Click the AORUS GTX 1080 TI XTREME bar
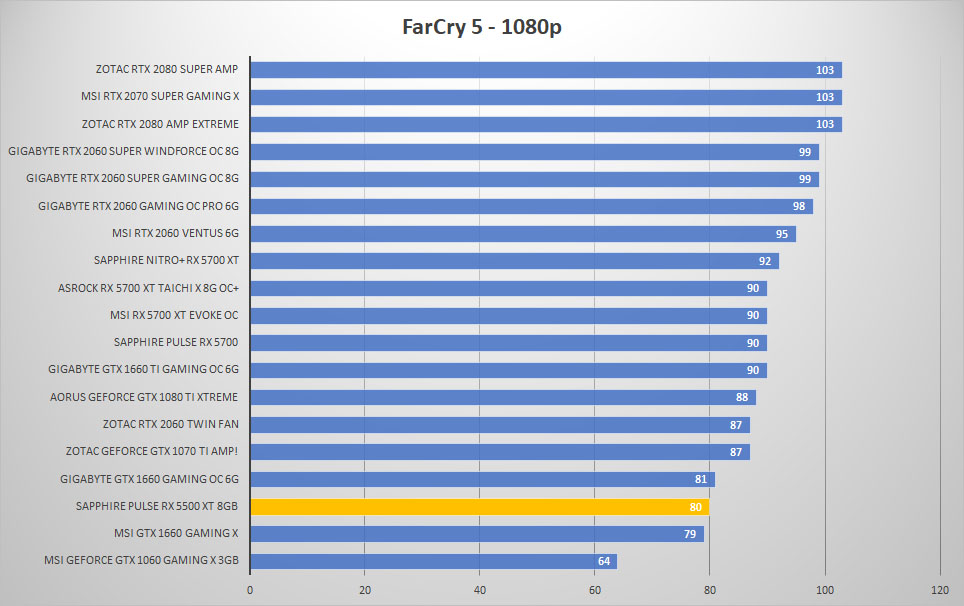This screenshot has height=606, width=964. click(x=503, y=398)
